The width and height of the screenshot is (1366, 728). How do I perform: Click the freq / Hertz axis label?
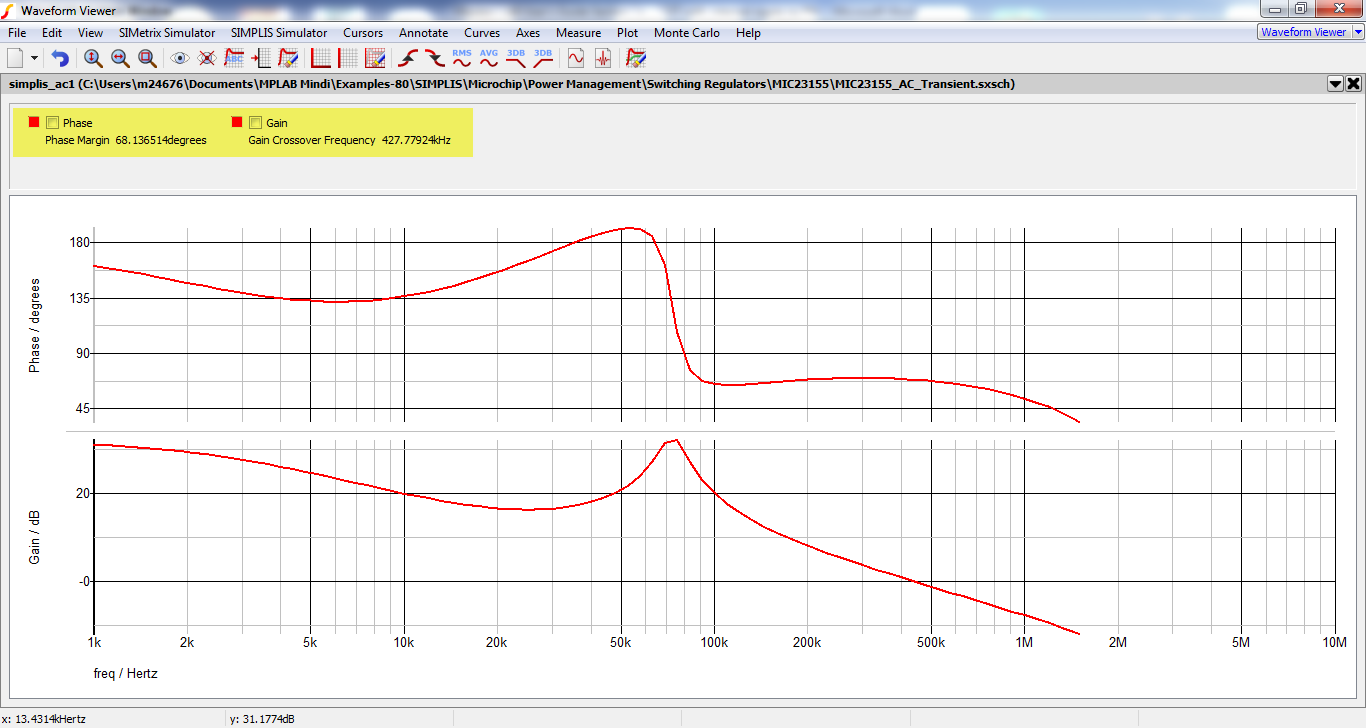coord(124,673)
